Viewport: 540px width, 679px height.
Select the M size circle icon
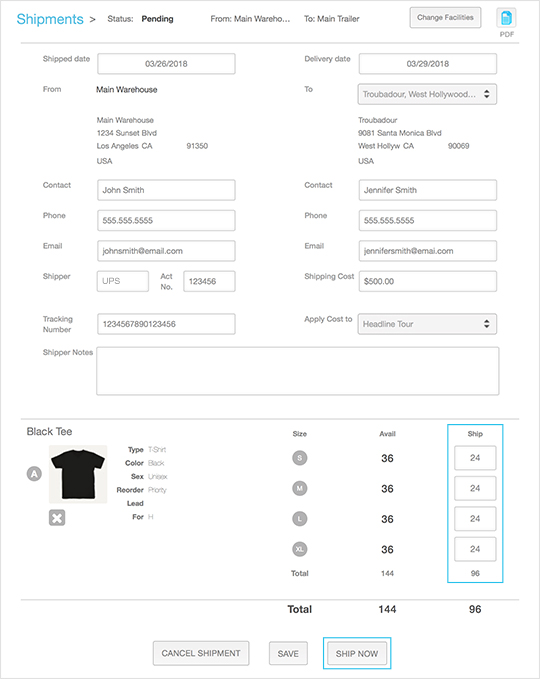[300, 488]
